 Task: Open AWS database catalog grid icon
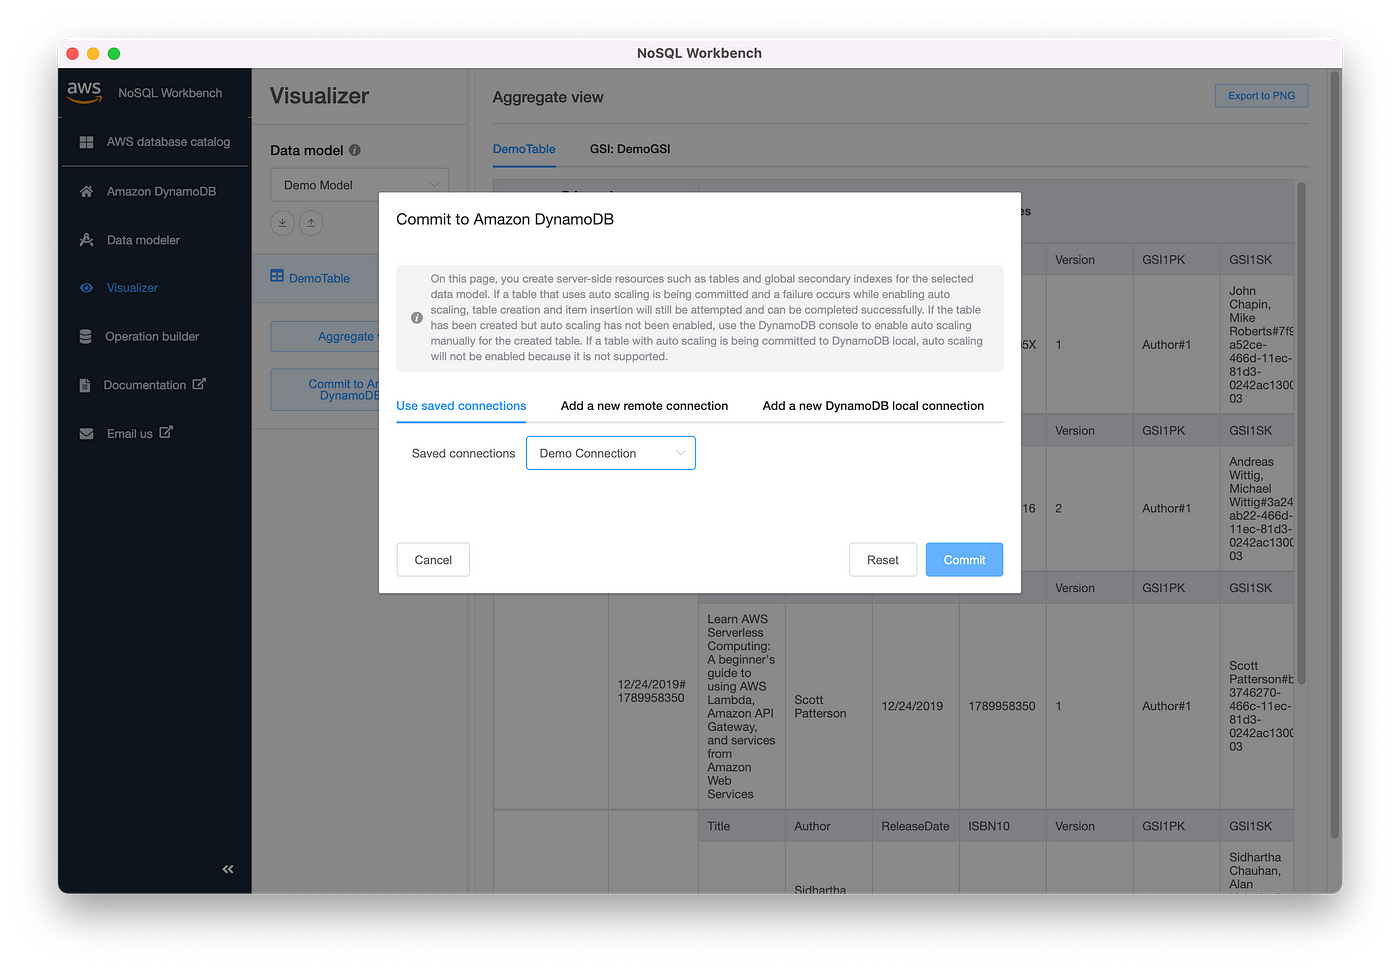pos(86,142)
